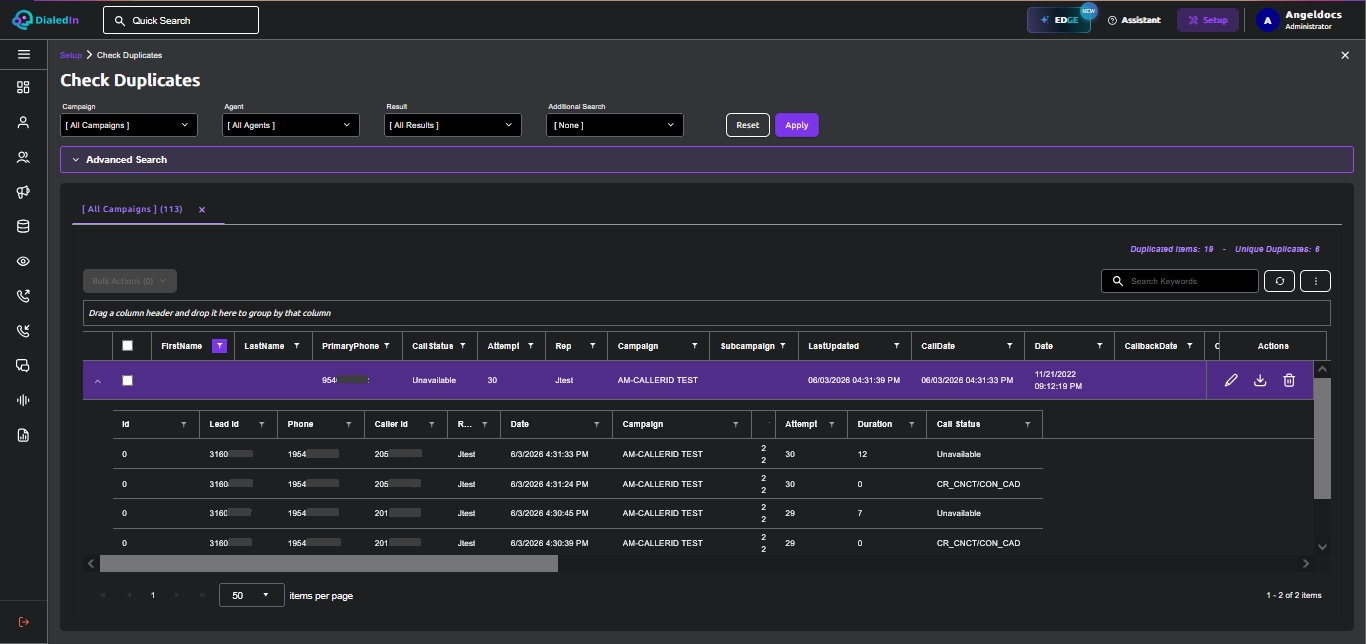Open the Campaign dropdown showing All Campaigns

tap(129, 125)
